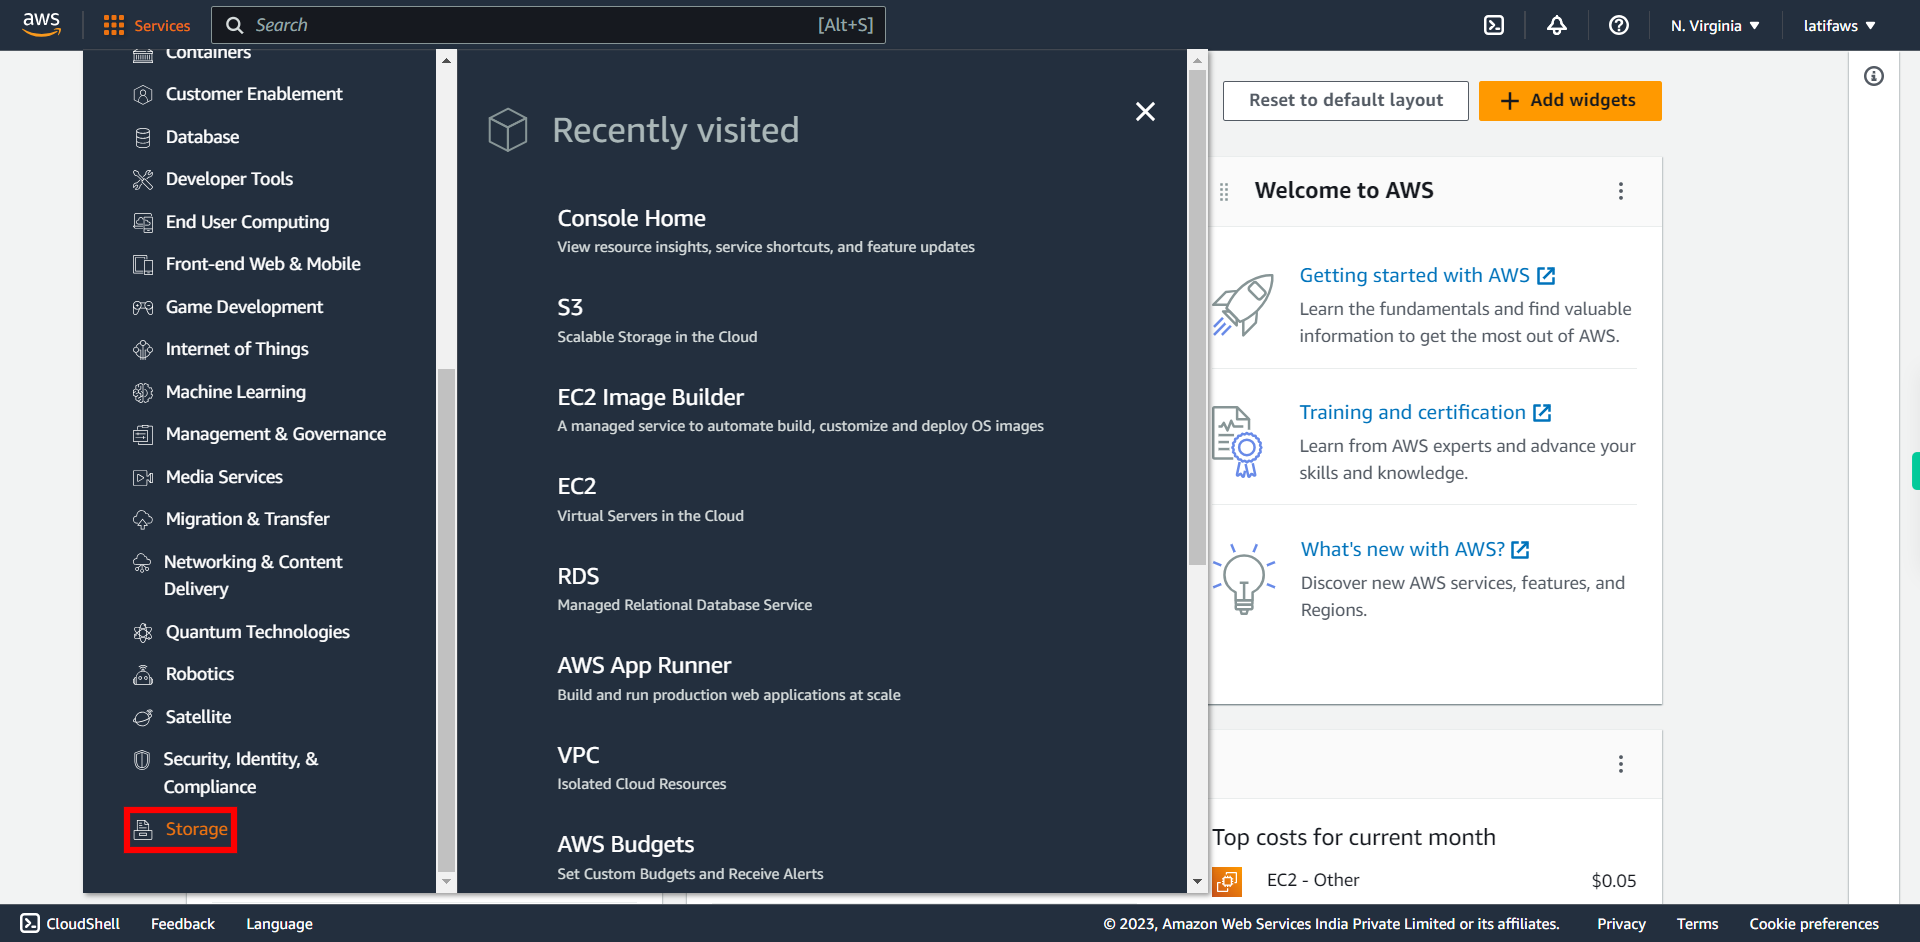Click the Robotics icon
The width and height of the screenshot is (1920, 942).
tap(143, 674)
